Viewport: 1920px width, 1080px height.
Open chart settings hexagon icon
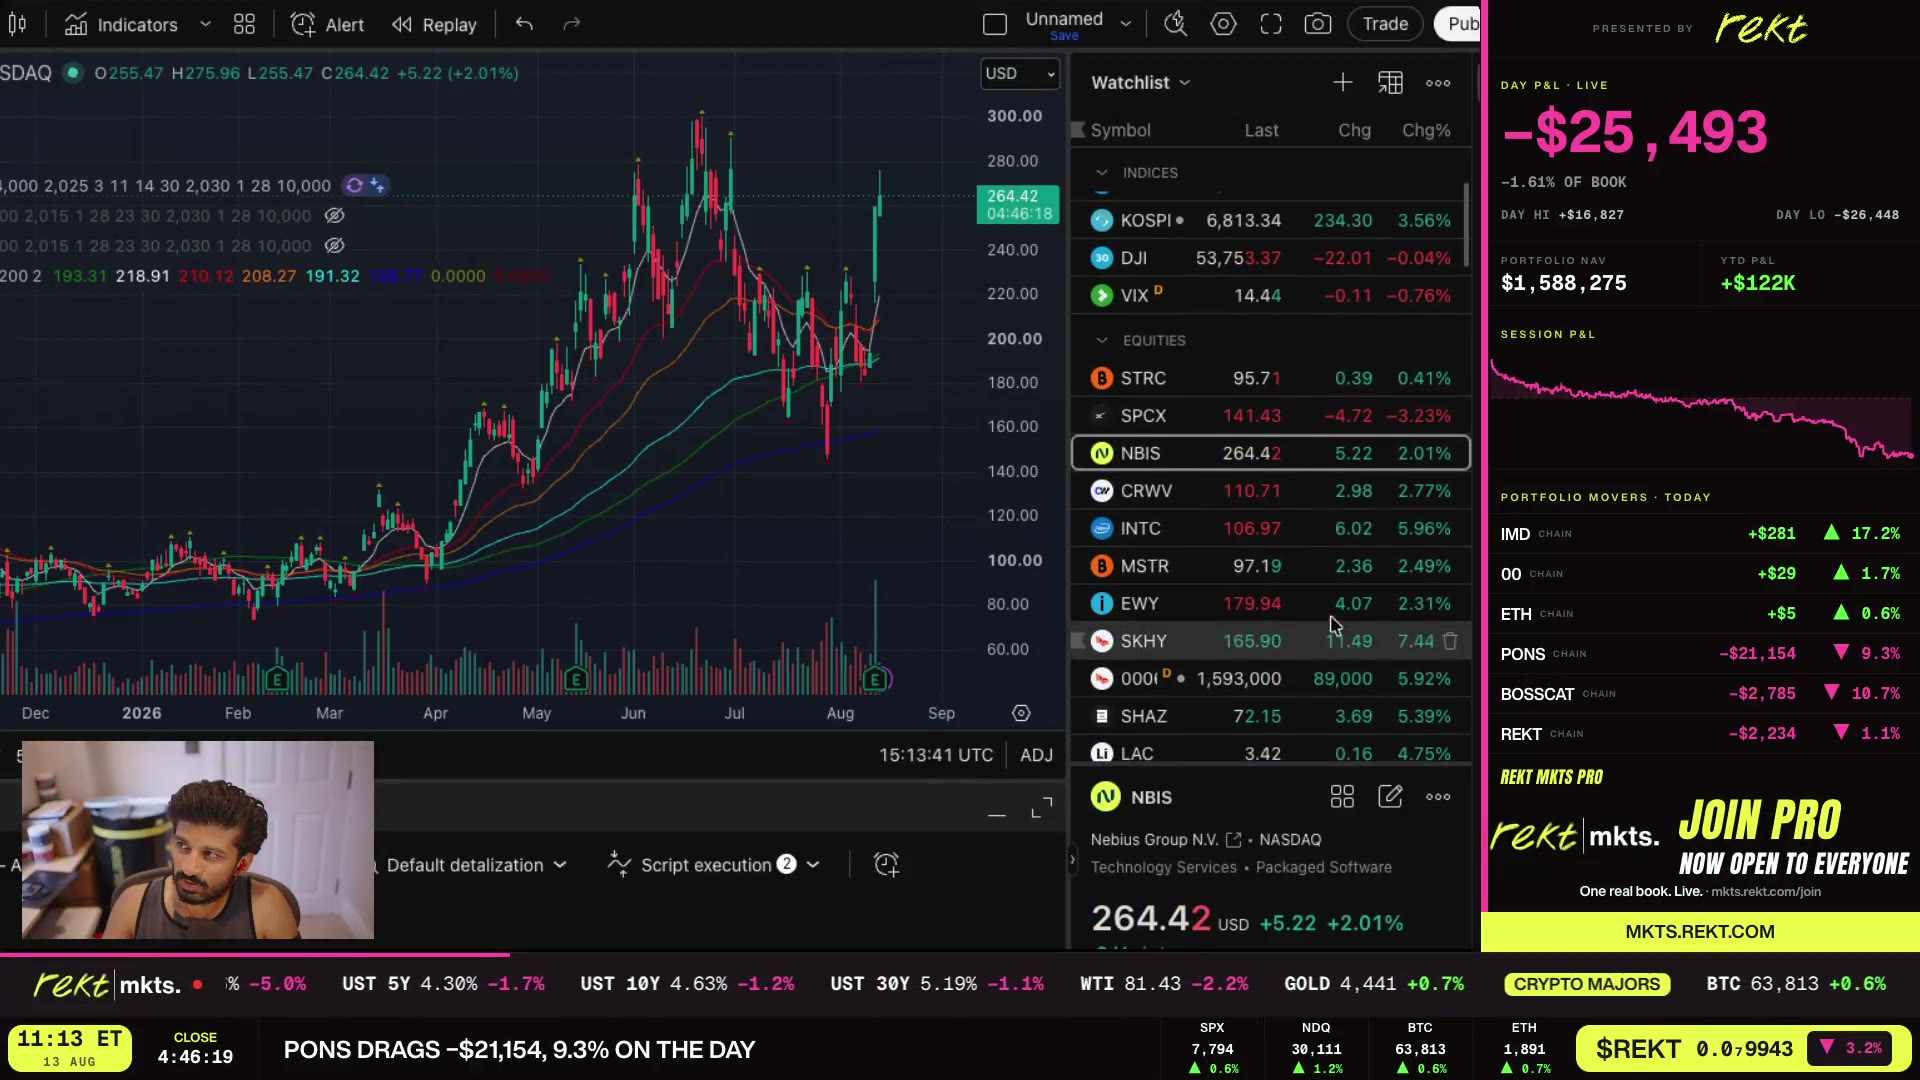tap(1223, 25)
